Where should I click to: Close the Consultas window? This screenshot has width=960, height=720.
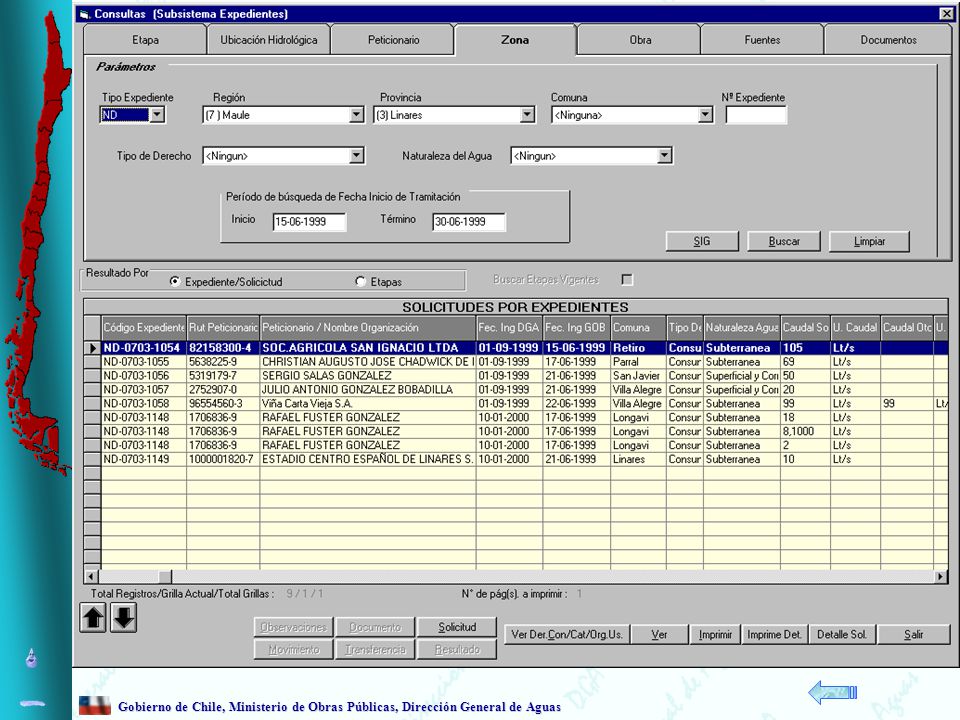click(946, 13)
